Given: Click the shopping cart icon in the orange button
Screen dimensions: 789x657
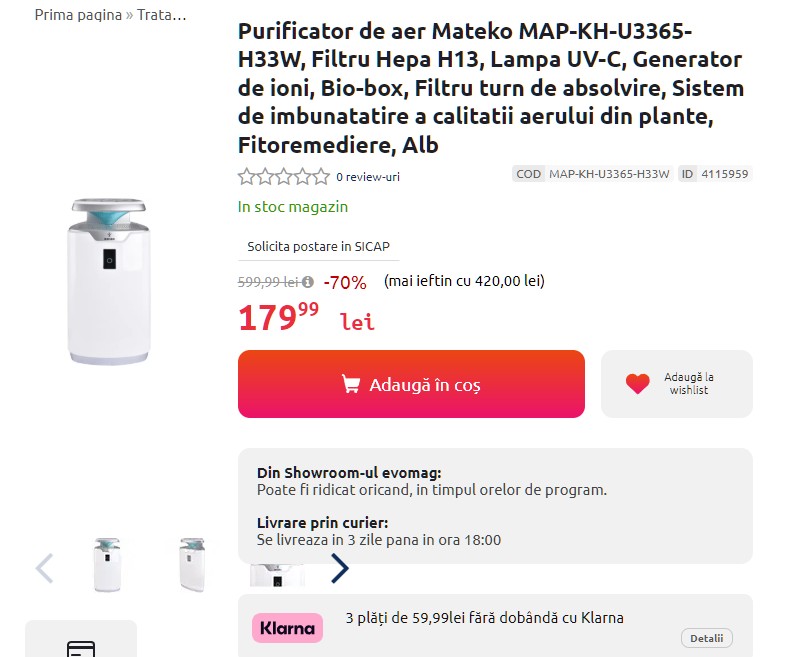Looking at the screenshot, I should coord(350,384).
